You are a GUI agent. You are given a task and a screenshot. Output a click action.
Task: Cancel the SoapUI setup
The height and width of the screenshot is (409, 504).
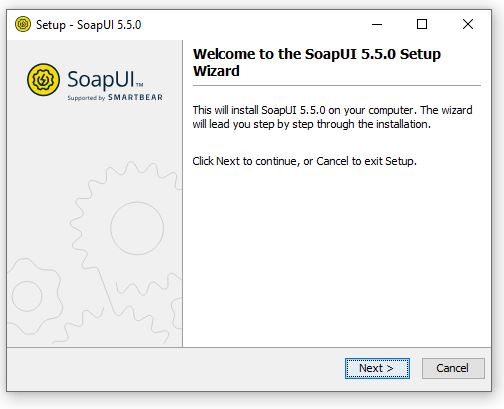(x=453, y=368)
